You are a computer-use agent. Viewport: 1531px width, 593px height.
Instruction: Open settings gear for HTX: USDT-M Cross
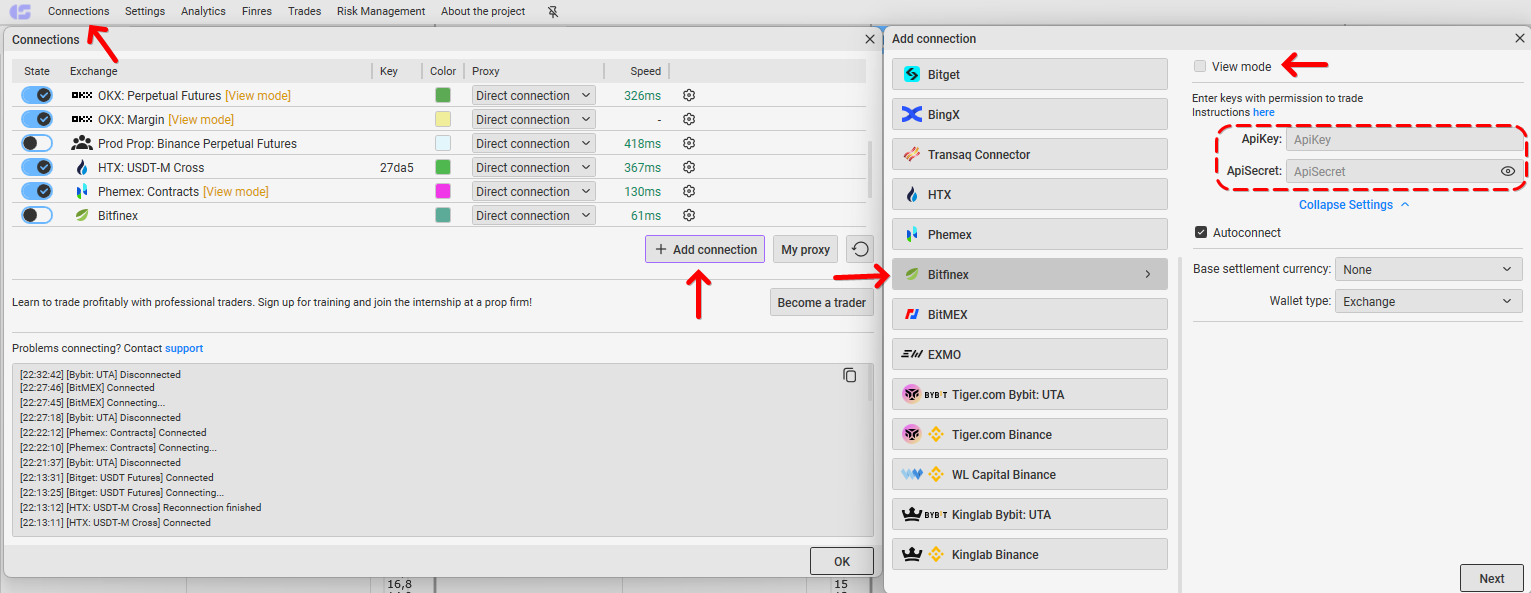point(689,167)
